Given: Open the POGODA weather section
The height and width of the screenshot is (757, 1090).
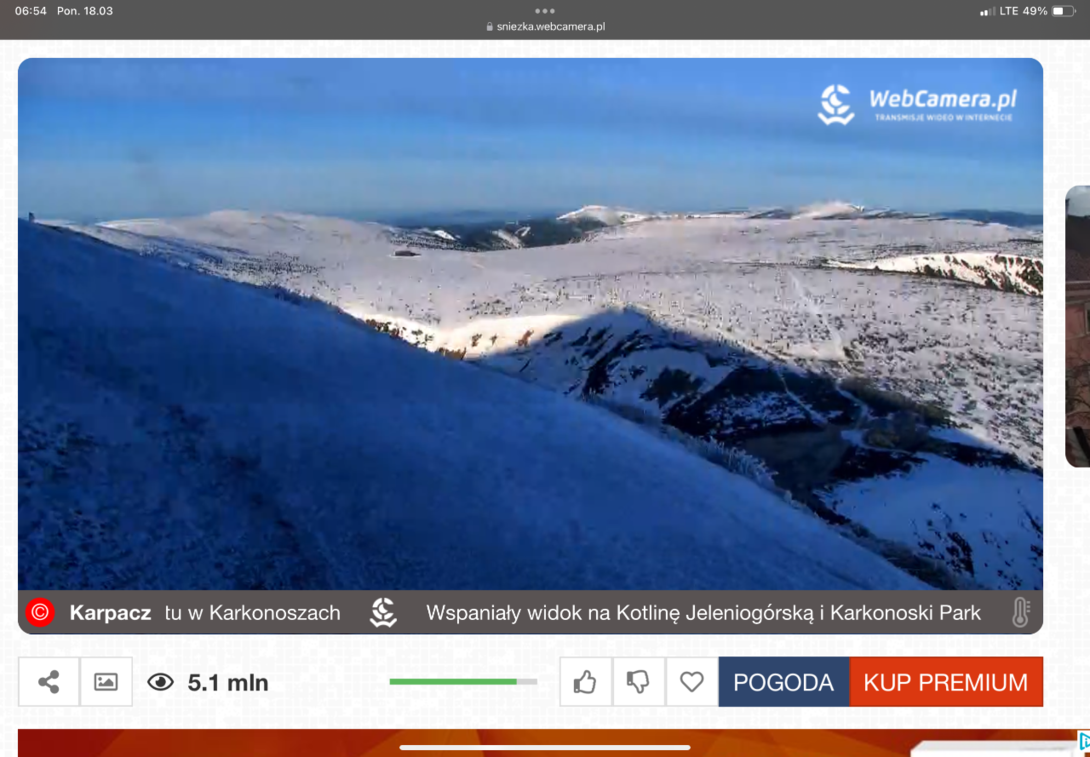Looking at the screenshot, I should 783,682.
